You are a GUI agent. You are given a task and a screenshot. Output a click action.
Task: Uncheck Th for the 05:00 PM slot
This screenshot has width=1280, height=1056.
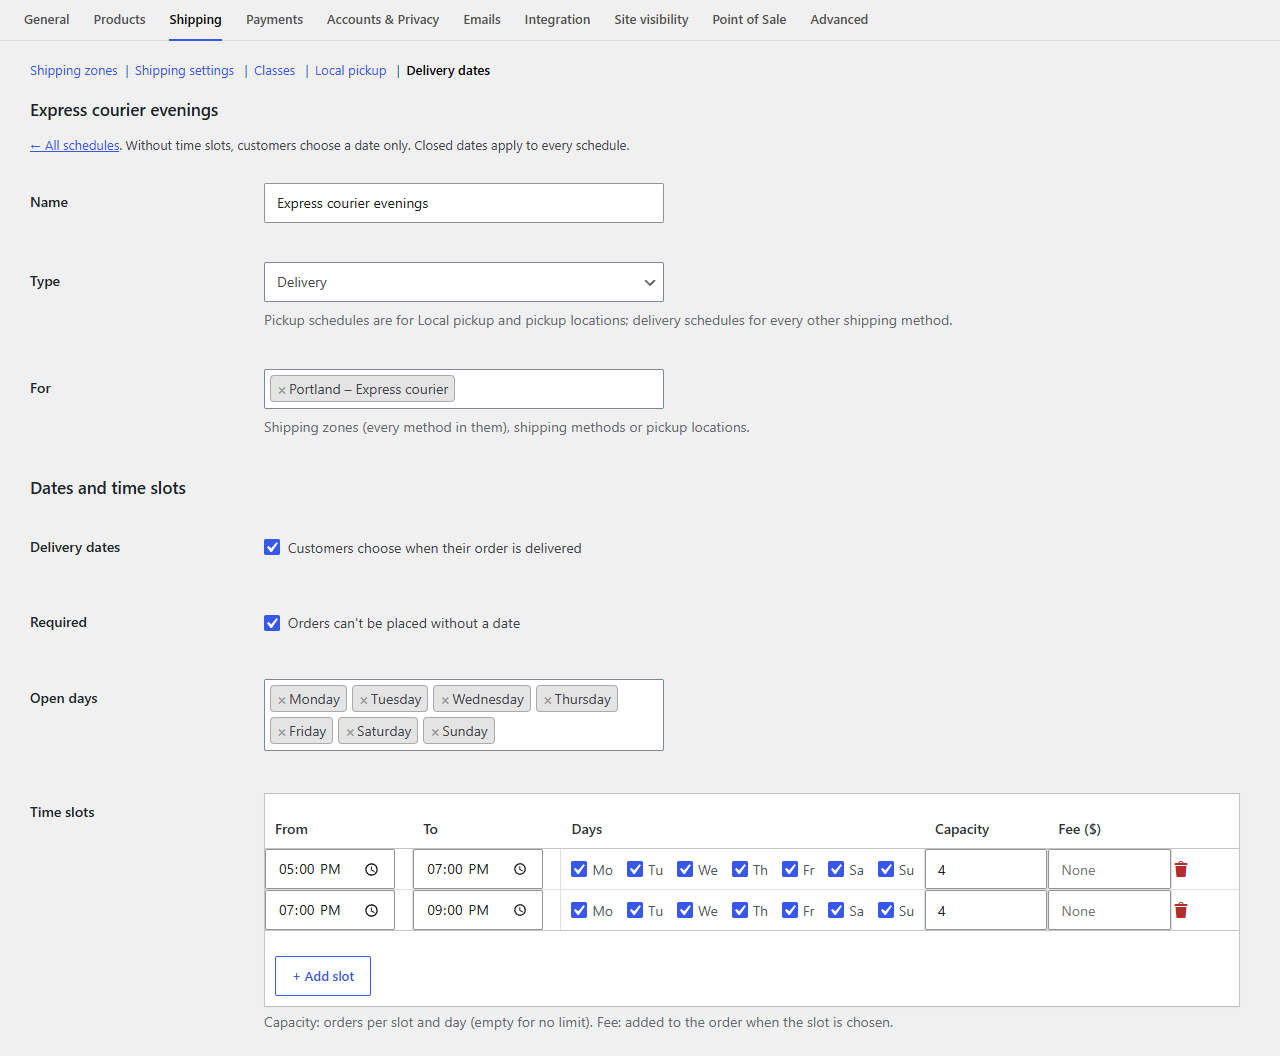(x=740, y=869)
